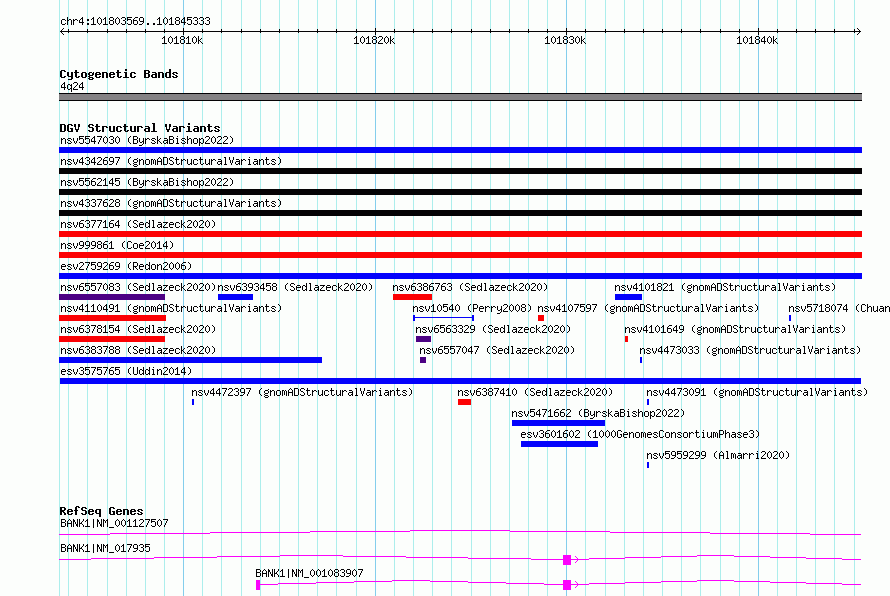Click the DGV Structural Variants track title

(x=140, y=128)
